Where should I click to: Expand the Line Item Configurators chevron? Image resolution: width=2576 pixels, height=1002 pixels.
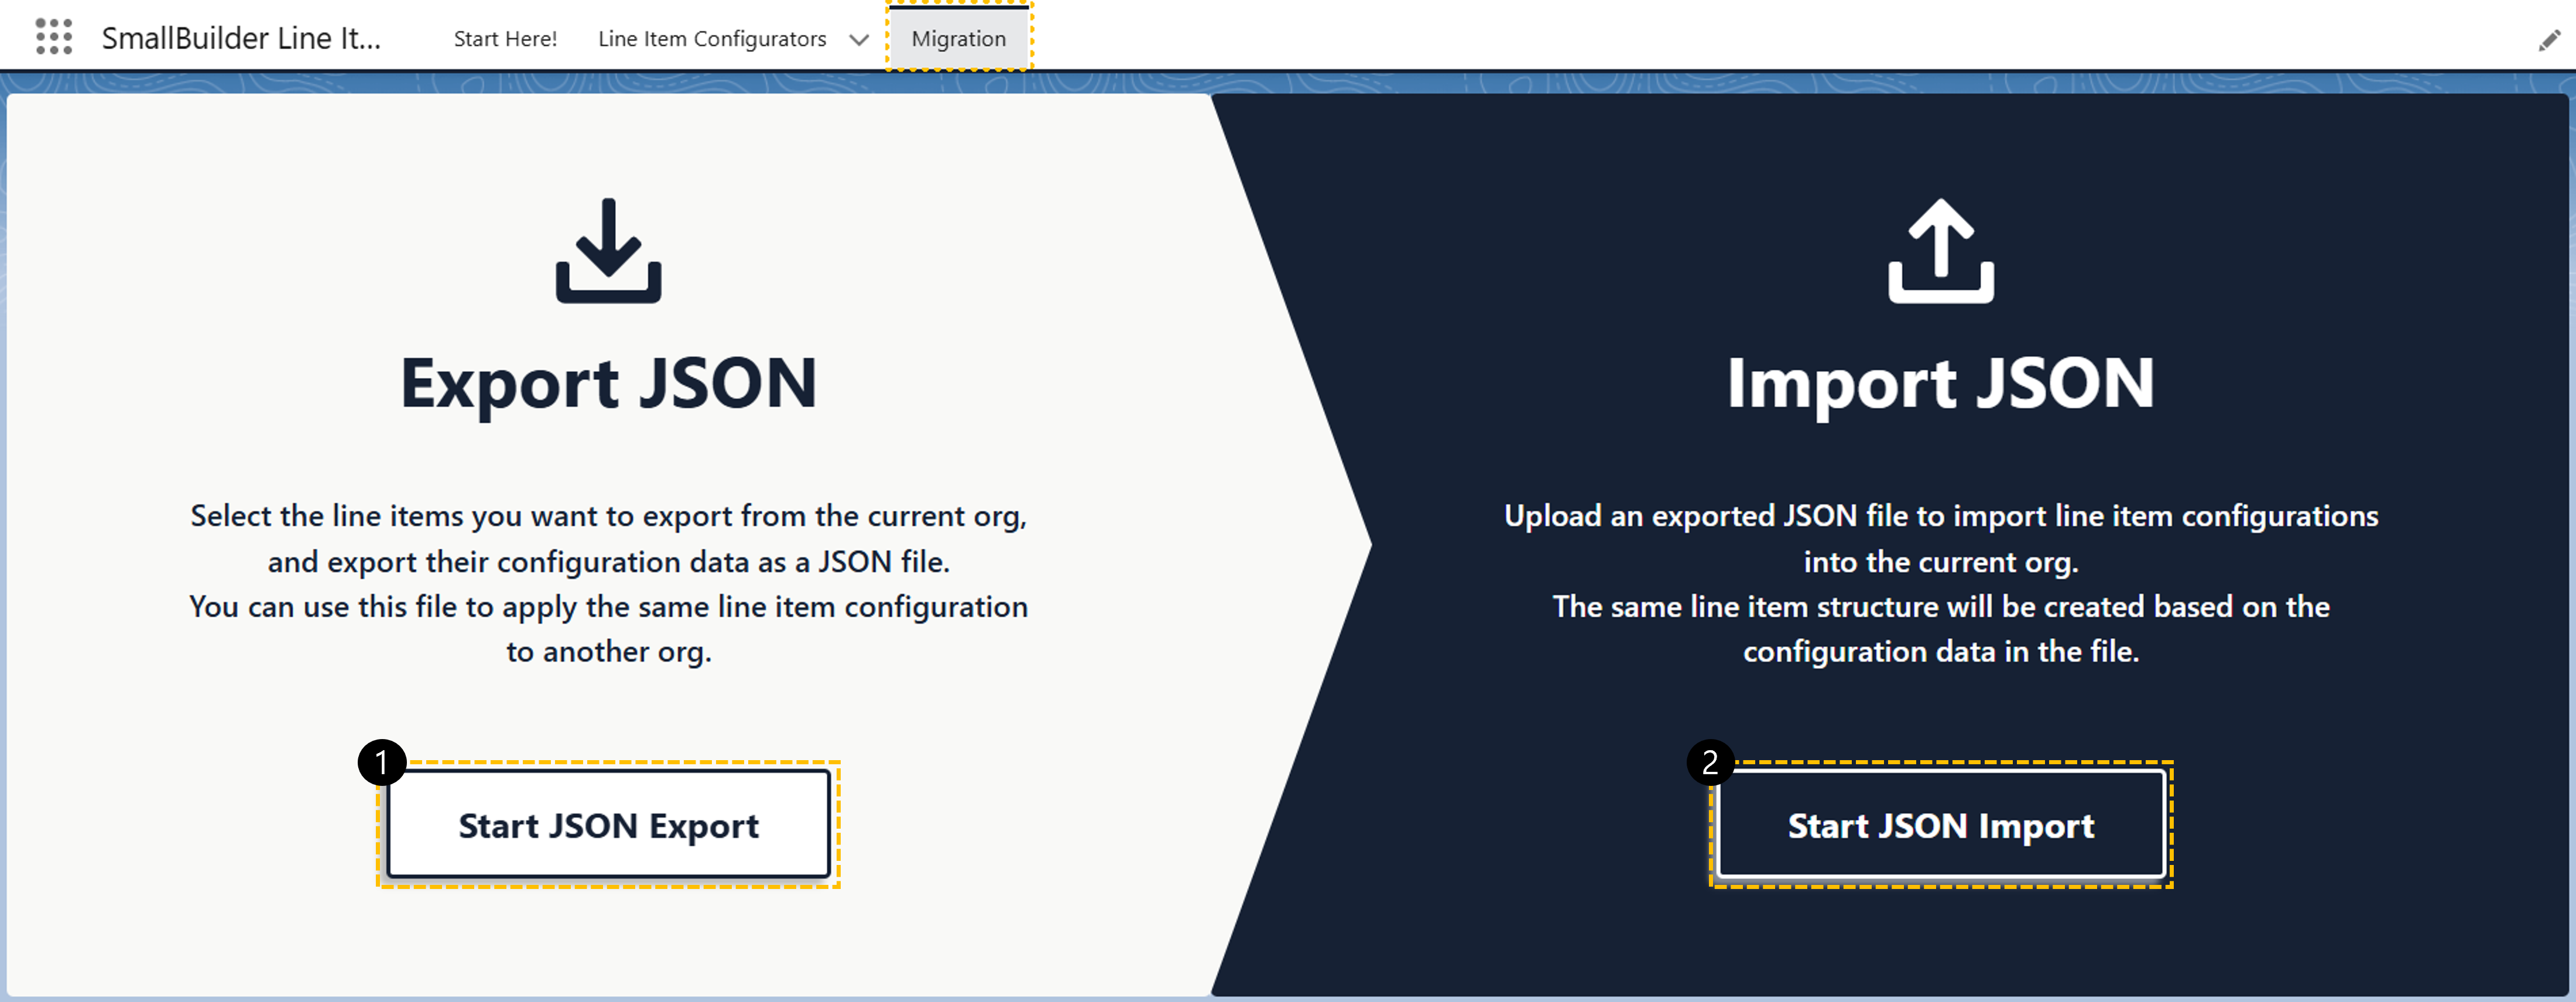click(x=858, y=40)
